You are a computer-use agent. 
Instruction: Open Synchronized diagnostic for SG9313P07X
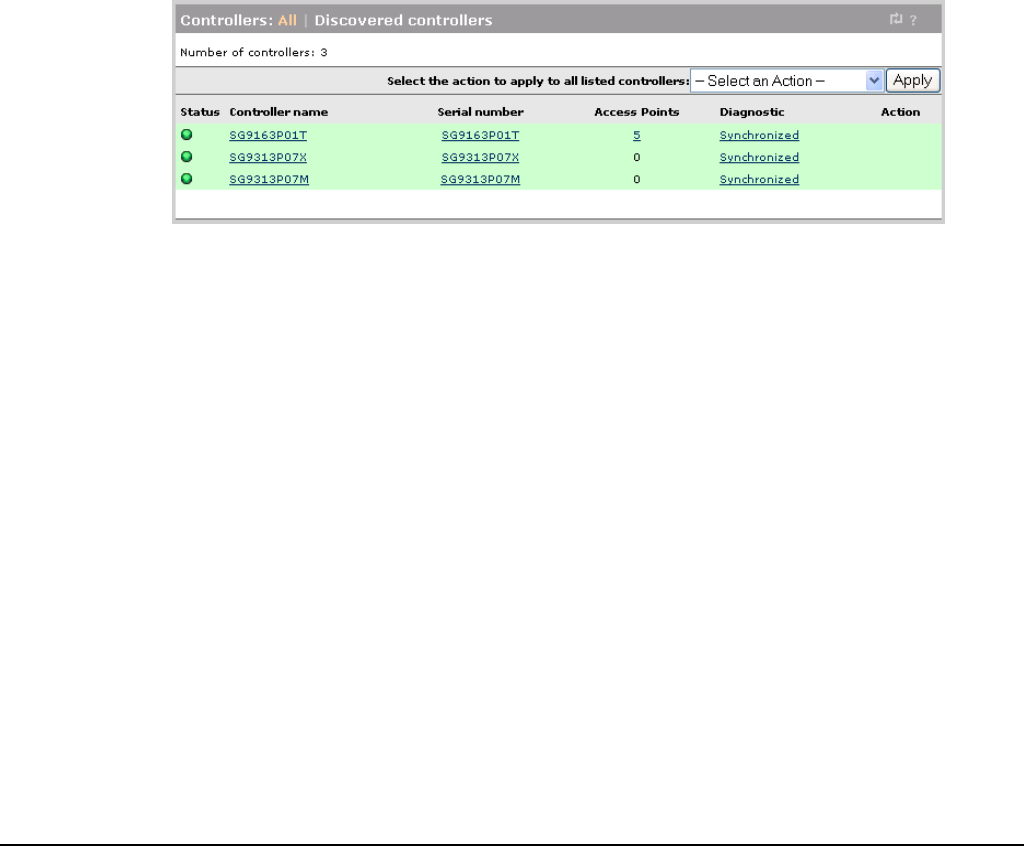pos(759,157)
